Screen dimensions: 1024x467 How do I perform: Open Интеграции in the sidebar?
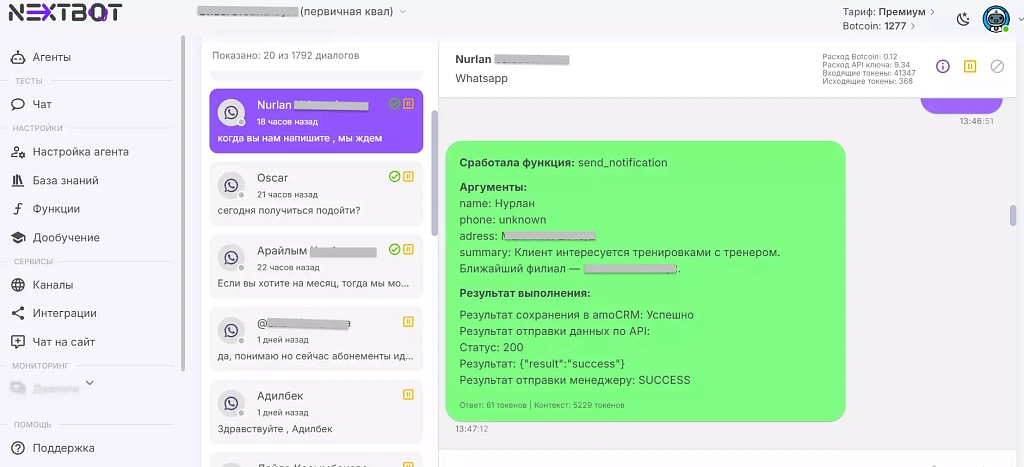pyautogui.click(x=64, y=313)
